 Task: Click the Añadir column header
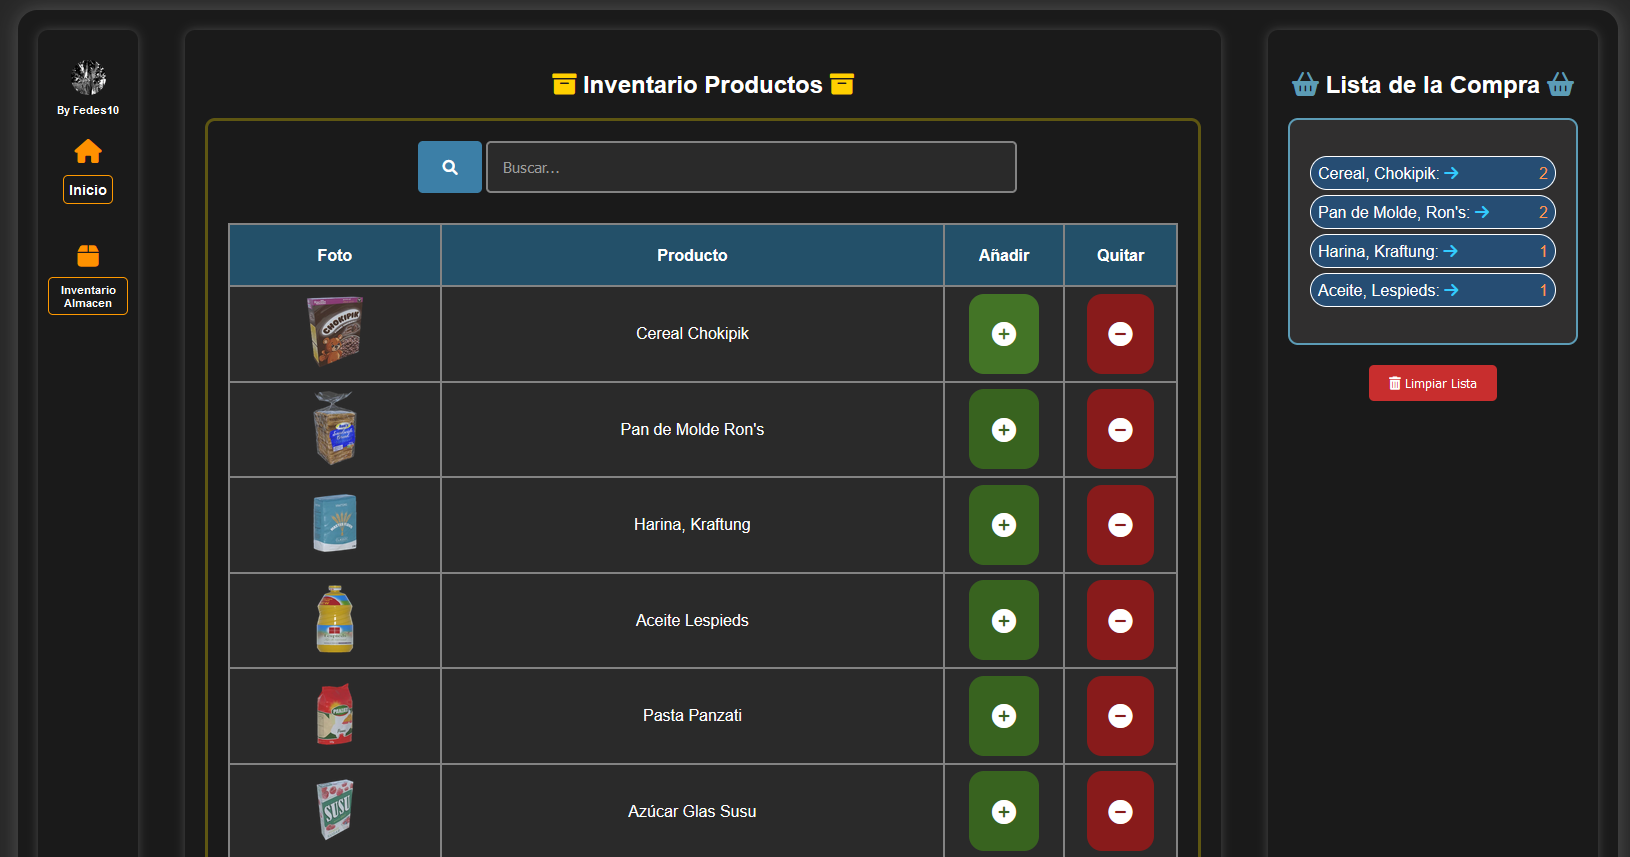click(x=1004, y=255)
